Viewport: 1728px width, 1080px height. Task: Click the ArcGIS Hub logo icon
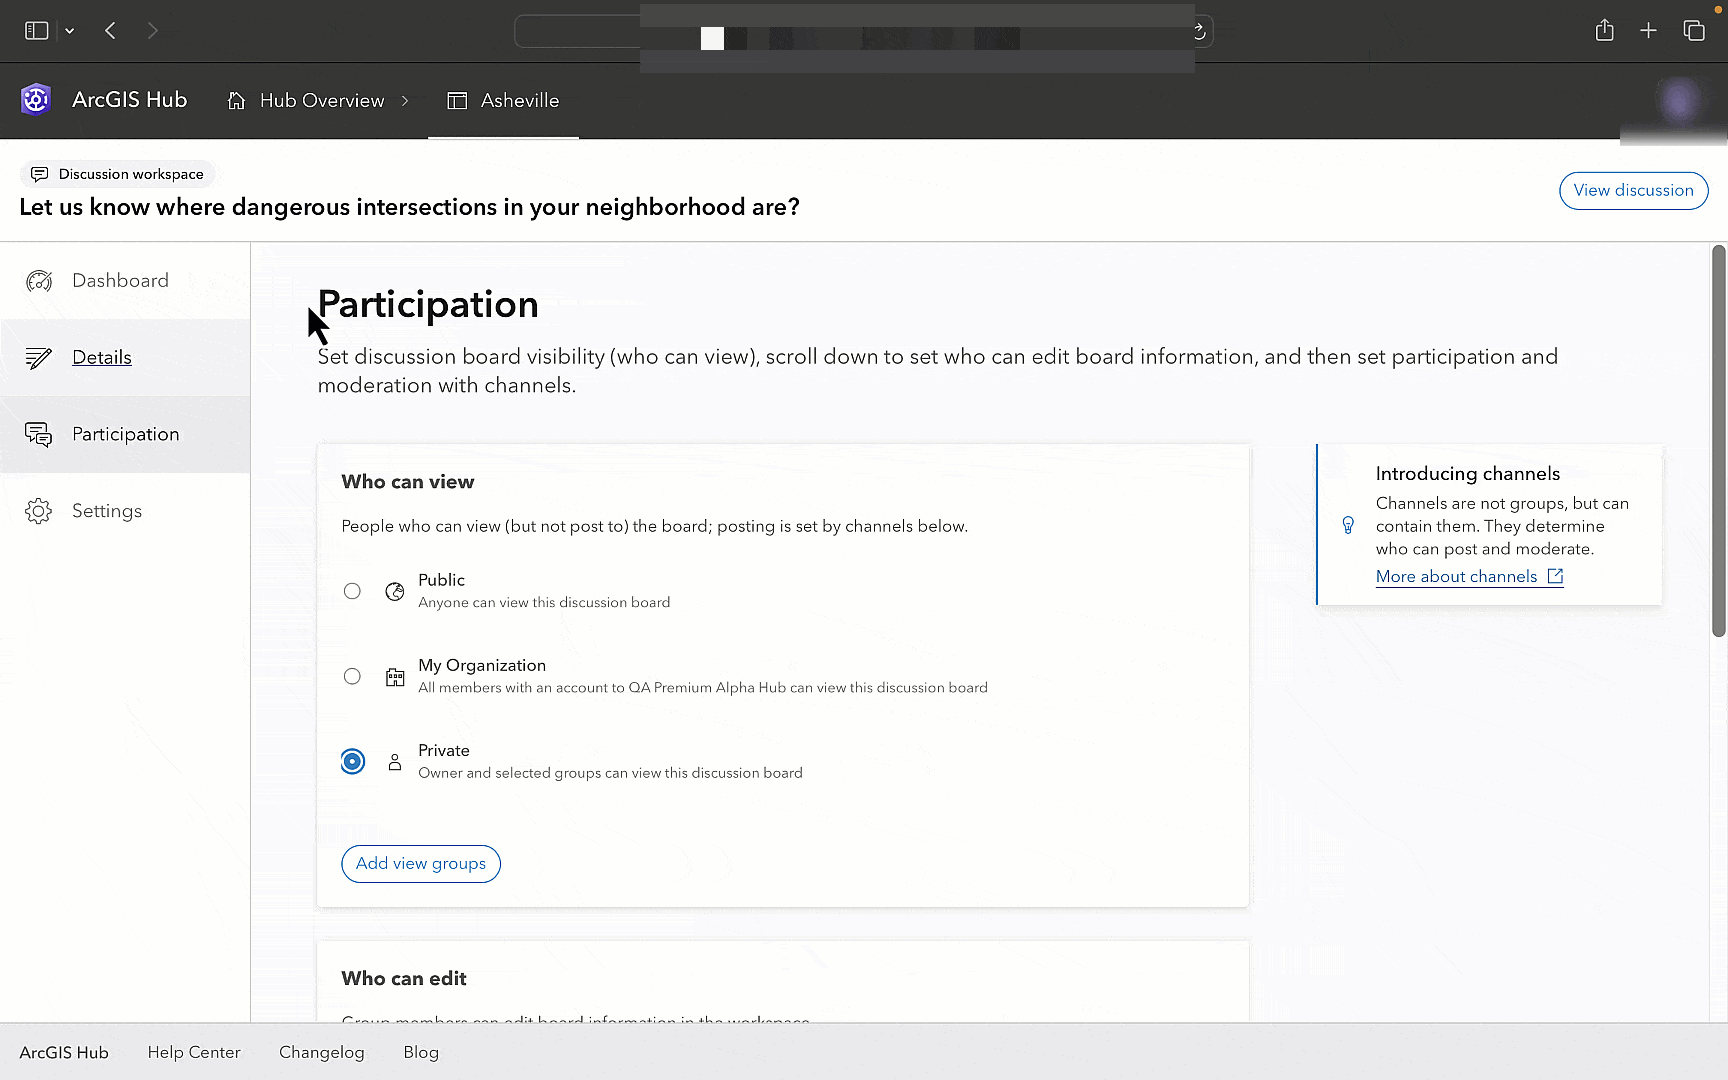click(36, 100)
